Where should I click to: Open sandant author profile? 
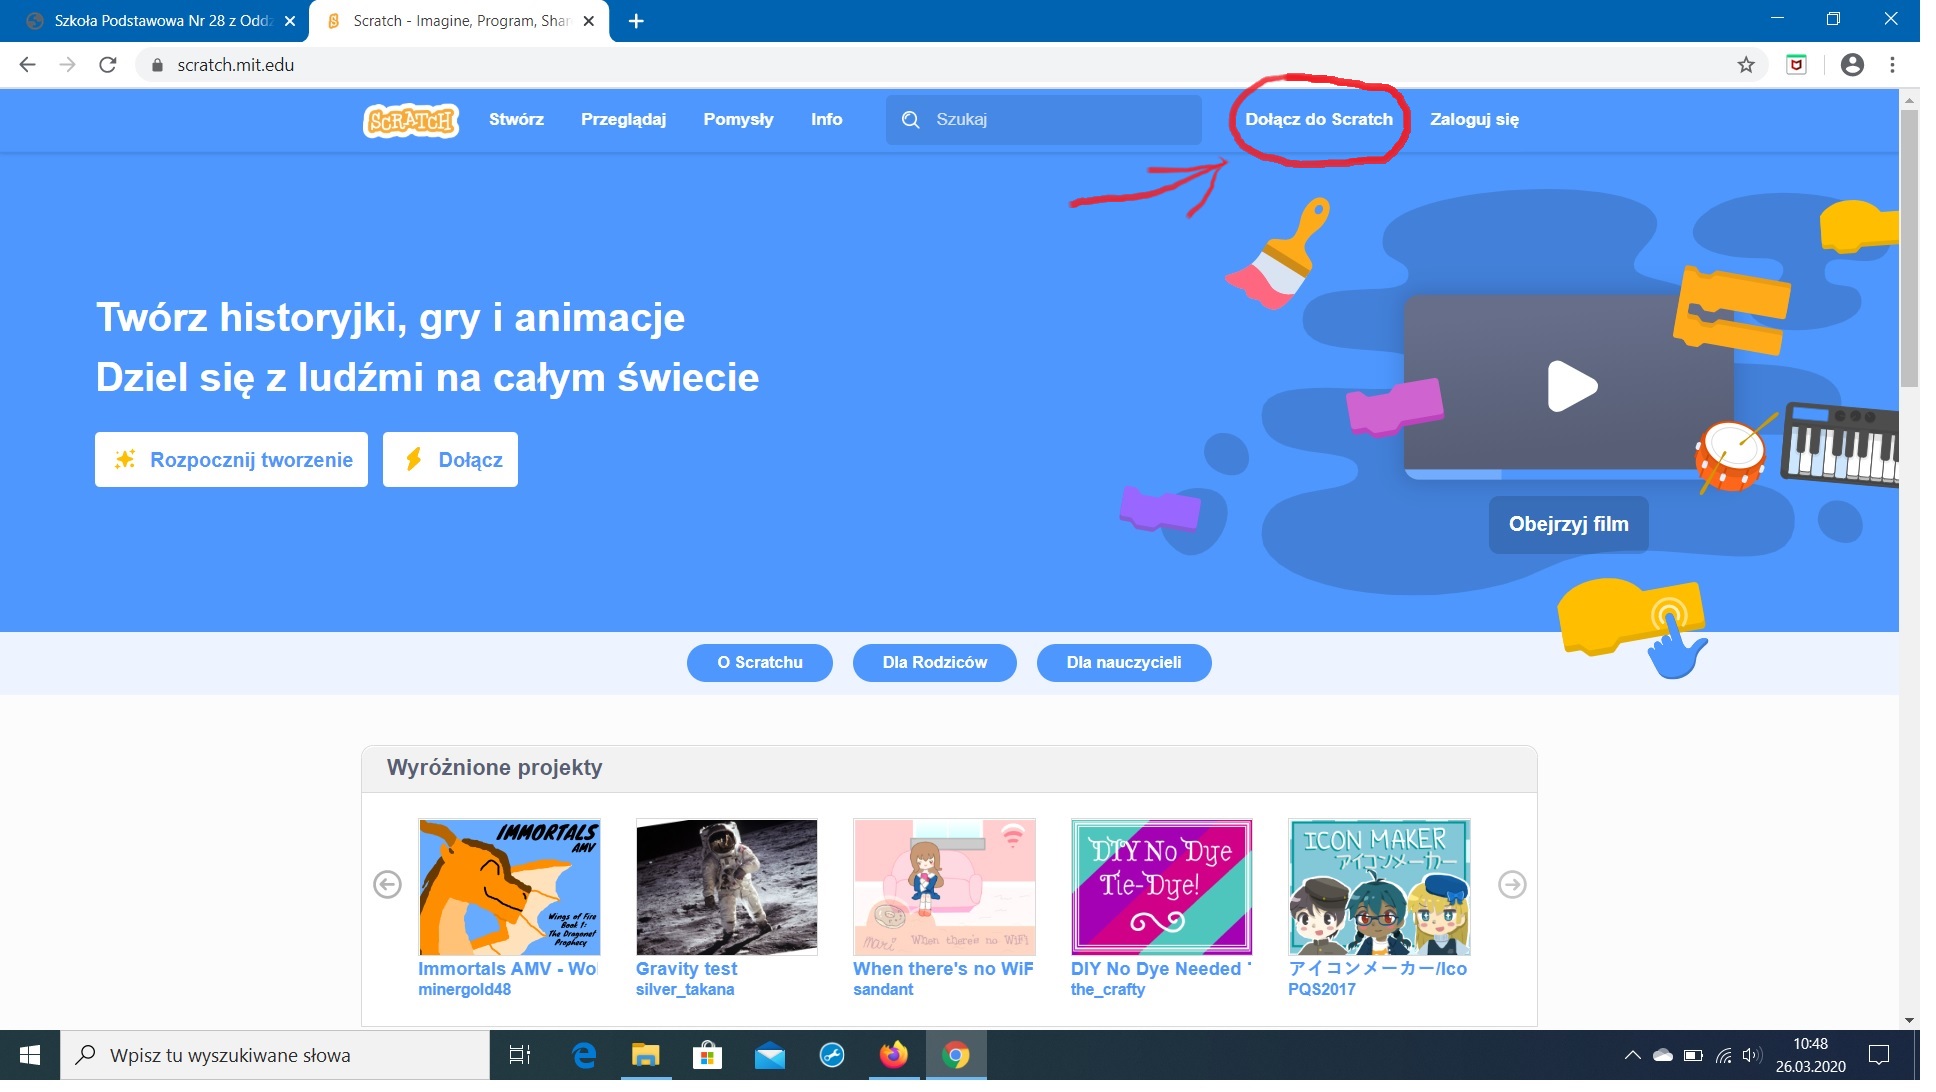pyautogui.click(x=883, y=989)
